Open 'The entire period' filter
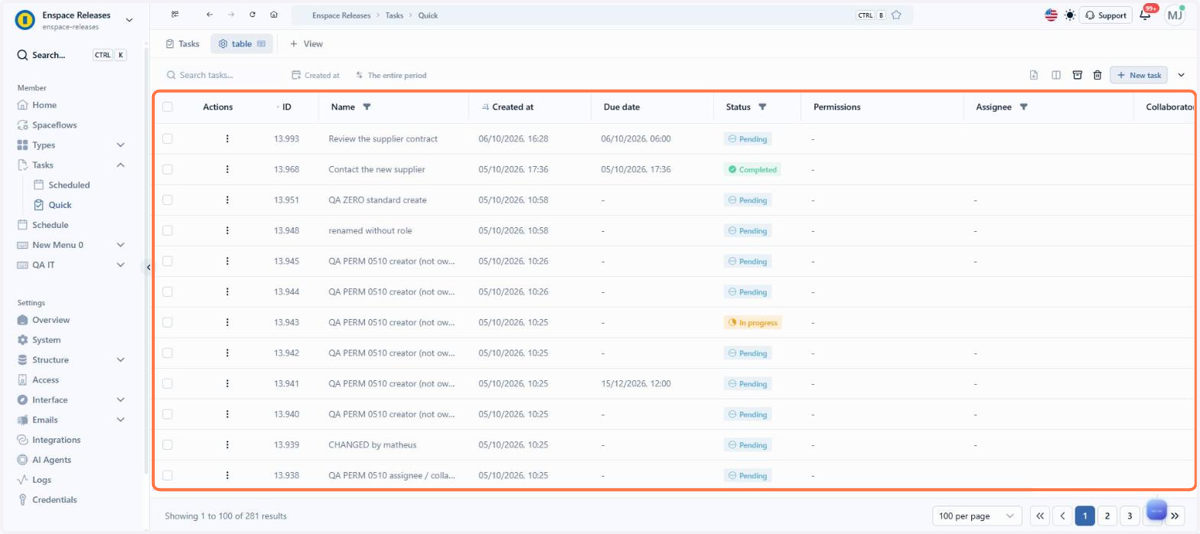This screenshot has width=1200, height=534. pos(391,75)
